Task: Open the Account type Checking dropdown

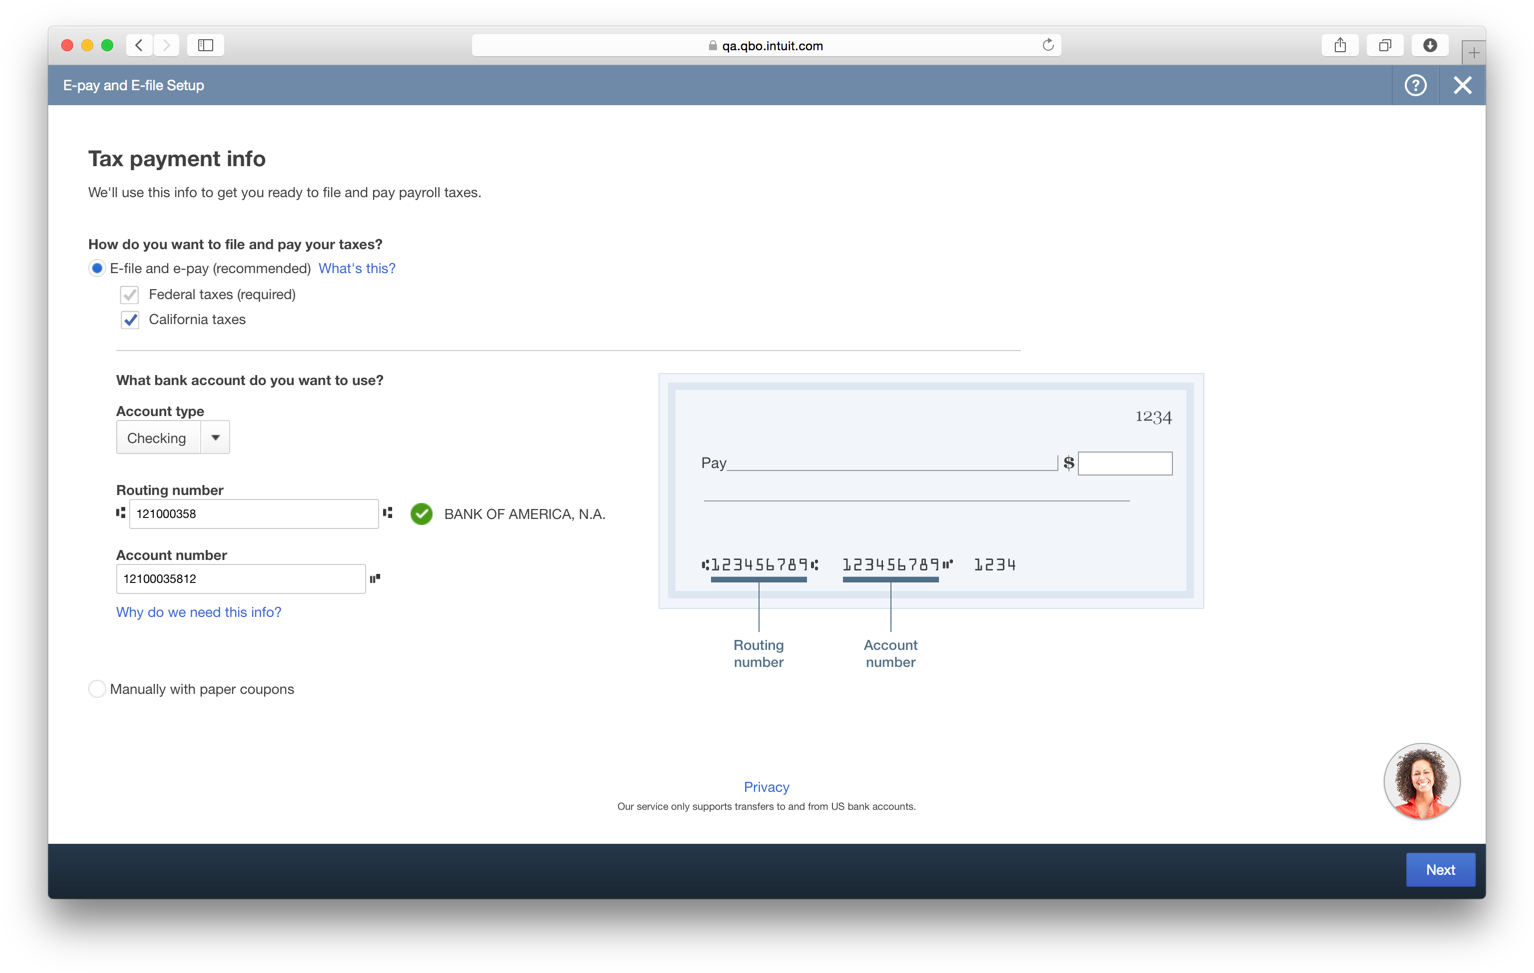Action: tap(173, 438)
